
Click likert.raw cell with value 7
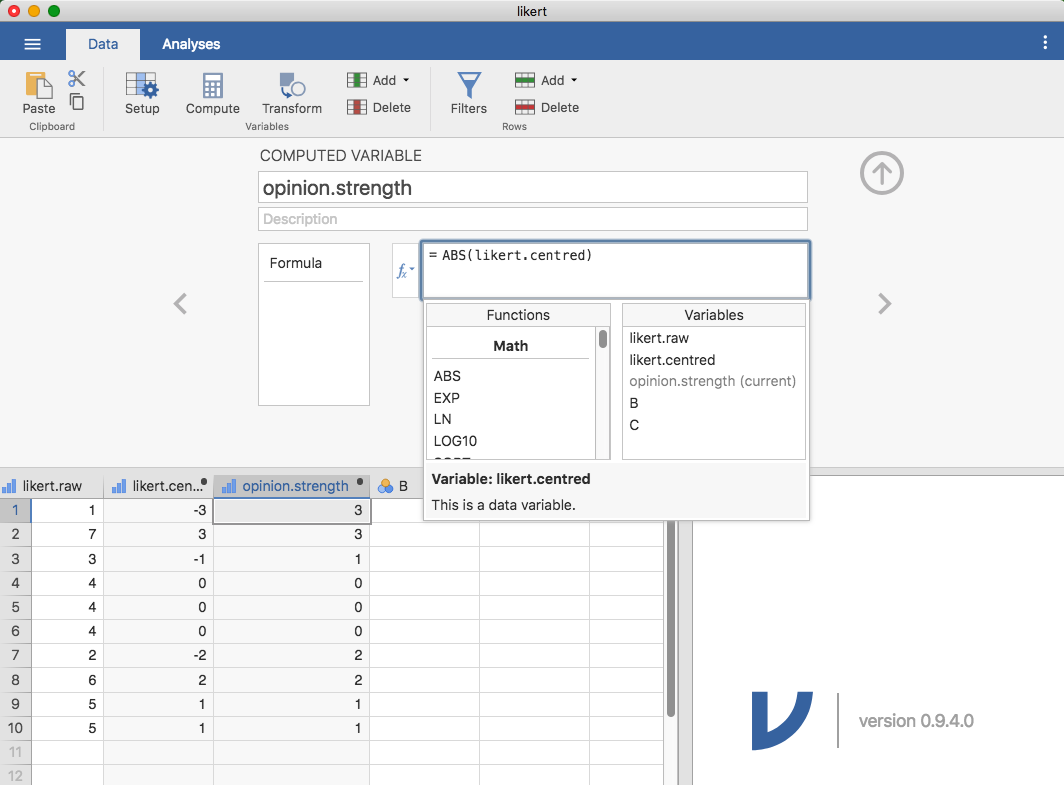click(x=67, y=534)
